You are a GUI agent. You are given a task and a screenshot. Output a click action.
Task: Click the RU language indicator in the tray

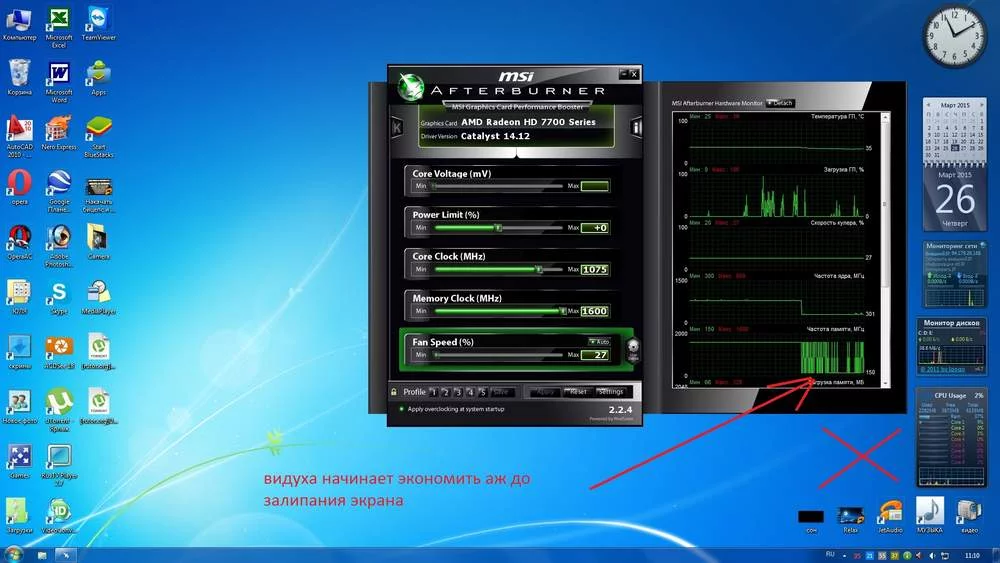[x=830, y=555]
